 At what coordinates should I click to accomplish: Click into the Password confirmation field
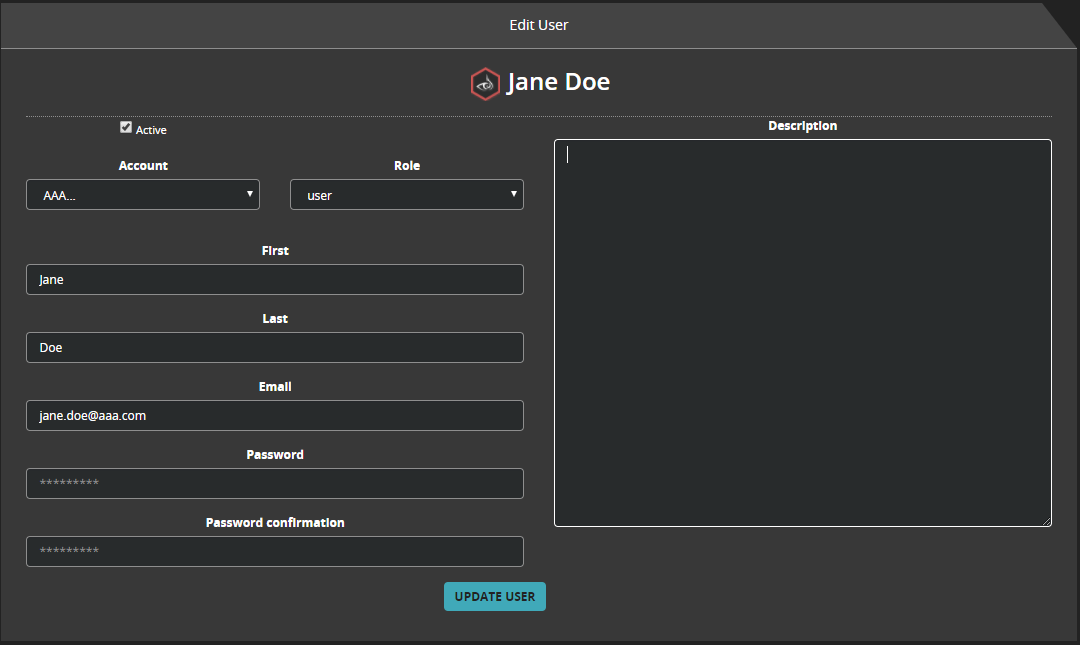coord(275,552)
